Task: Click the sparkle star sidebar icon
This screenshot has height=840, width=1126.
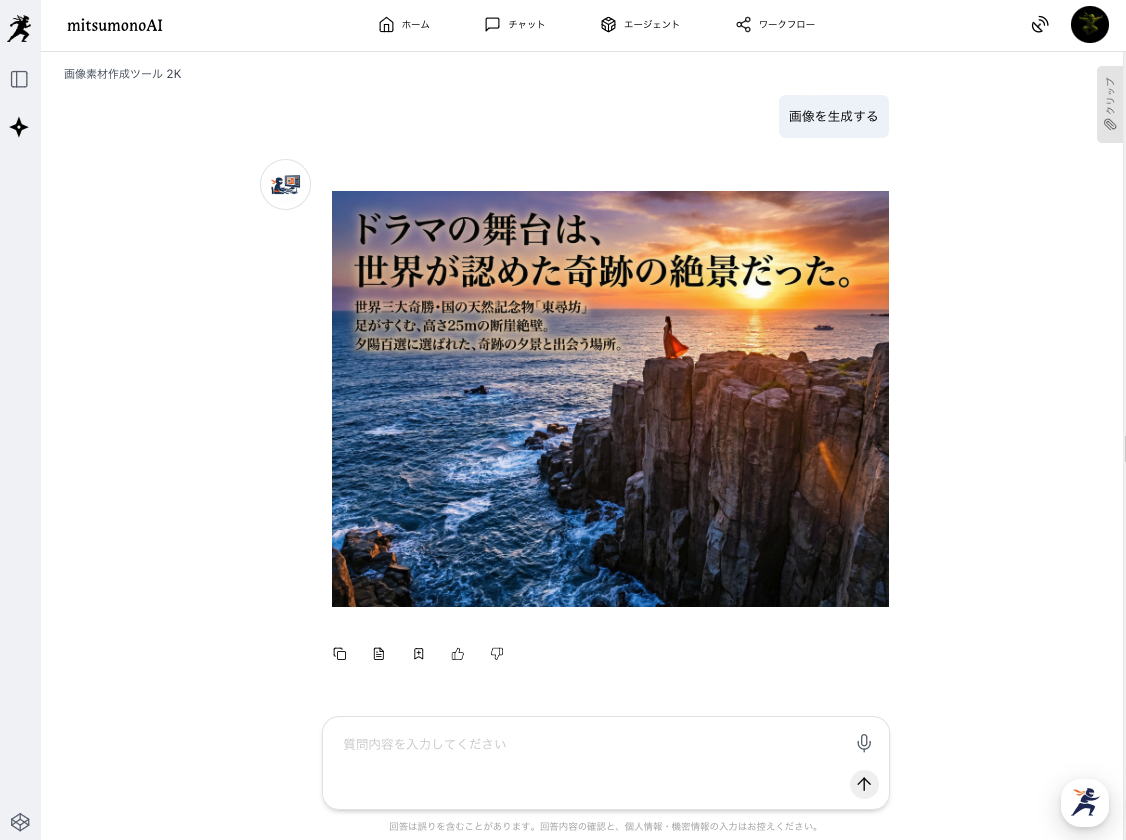Action: coord(19,127)
